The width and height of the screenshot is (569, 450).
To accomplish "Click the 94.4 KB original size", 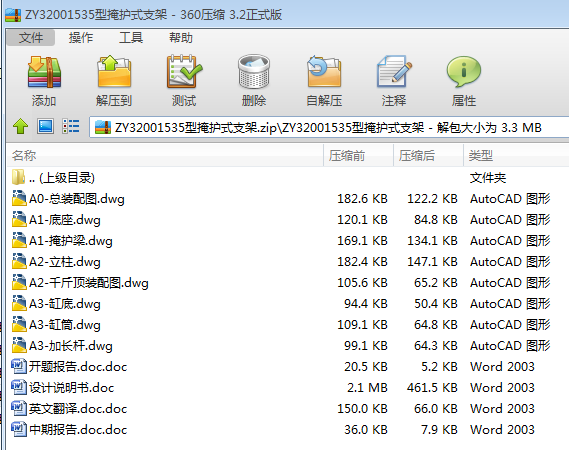I will coord(366,304).
